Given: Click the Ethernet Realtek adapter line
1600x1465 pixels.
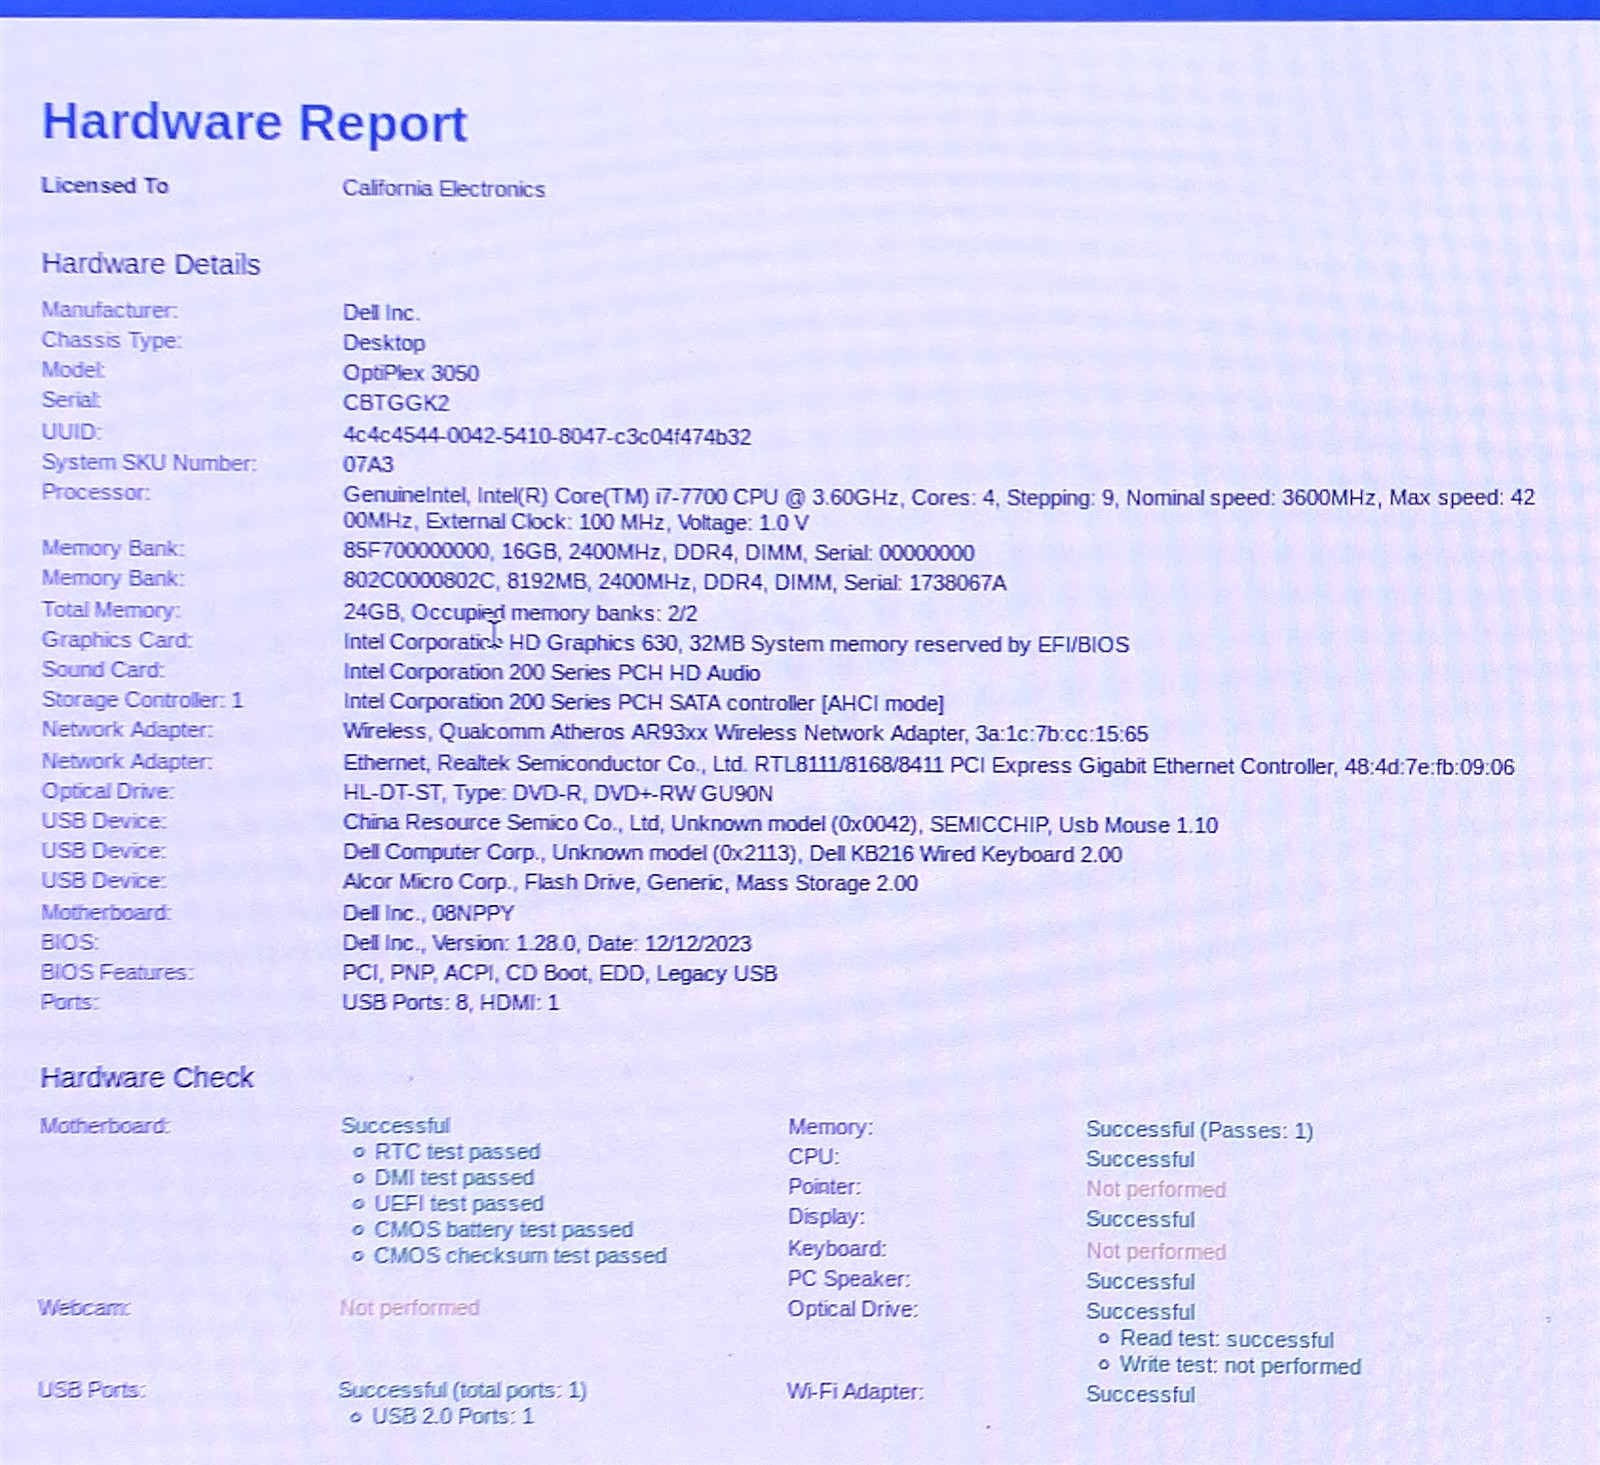Looking at the screenshot, I should 928,765.
